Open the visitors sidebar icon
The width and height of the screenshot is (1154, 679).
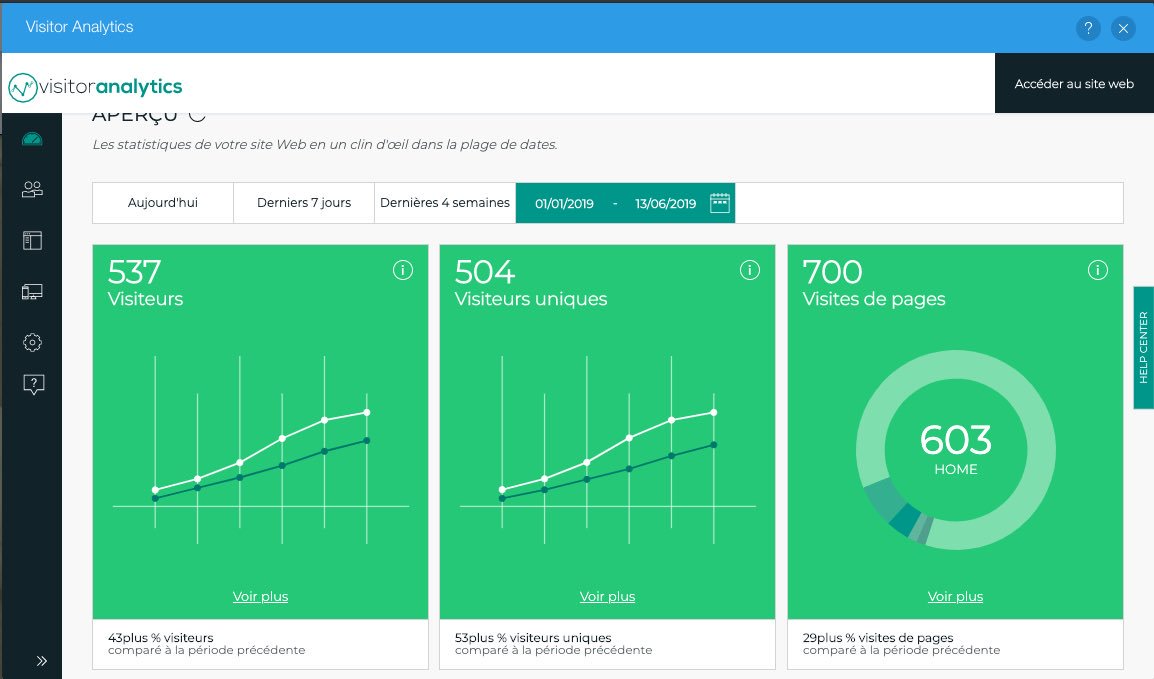click(x=32, y=190)
